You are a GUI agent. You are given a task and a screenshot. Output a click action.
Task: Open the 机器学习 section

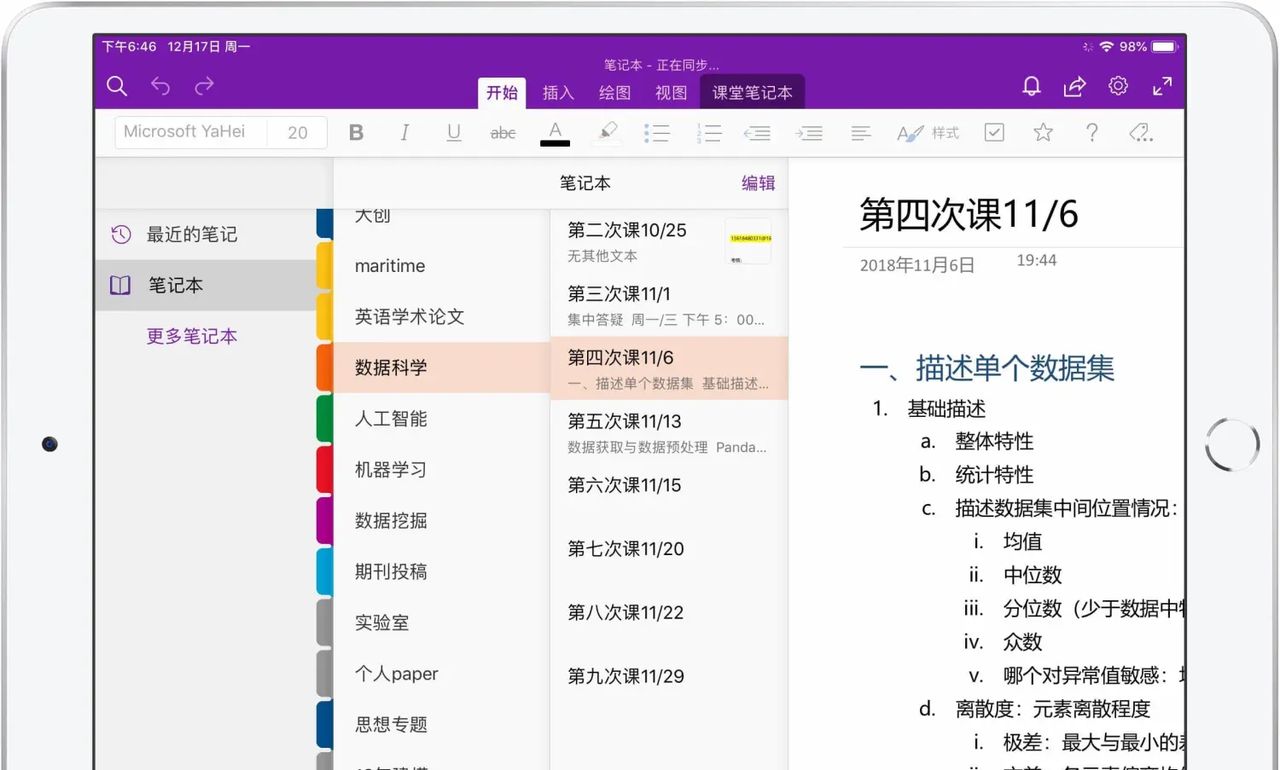pyautogui.click(x=441, y=470)
